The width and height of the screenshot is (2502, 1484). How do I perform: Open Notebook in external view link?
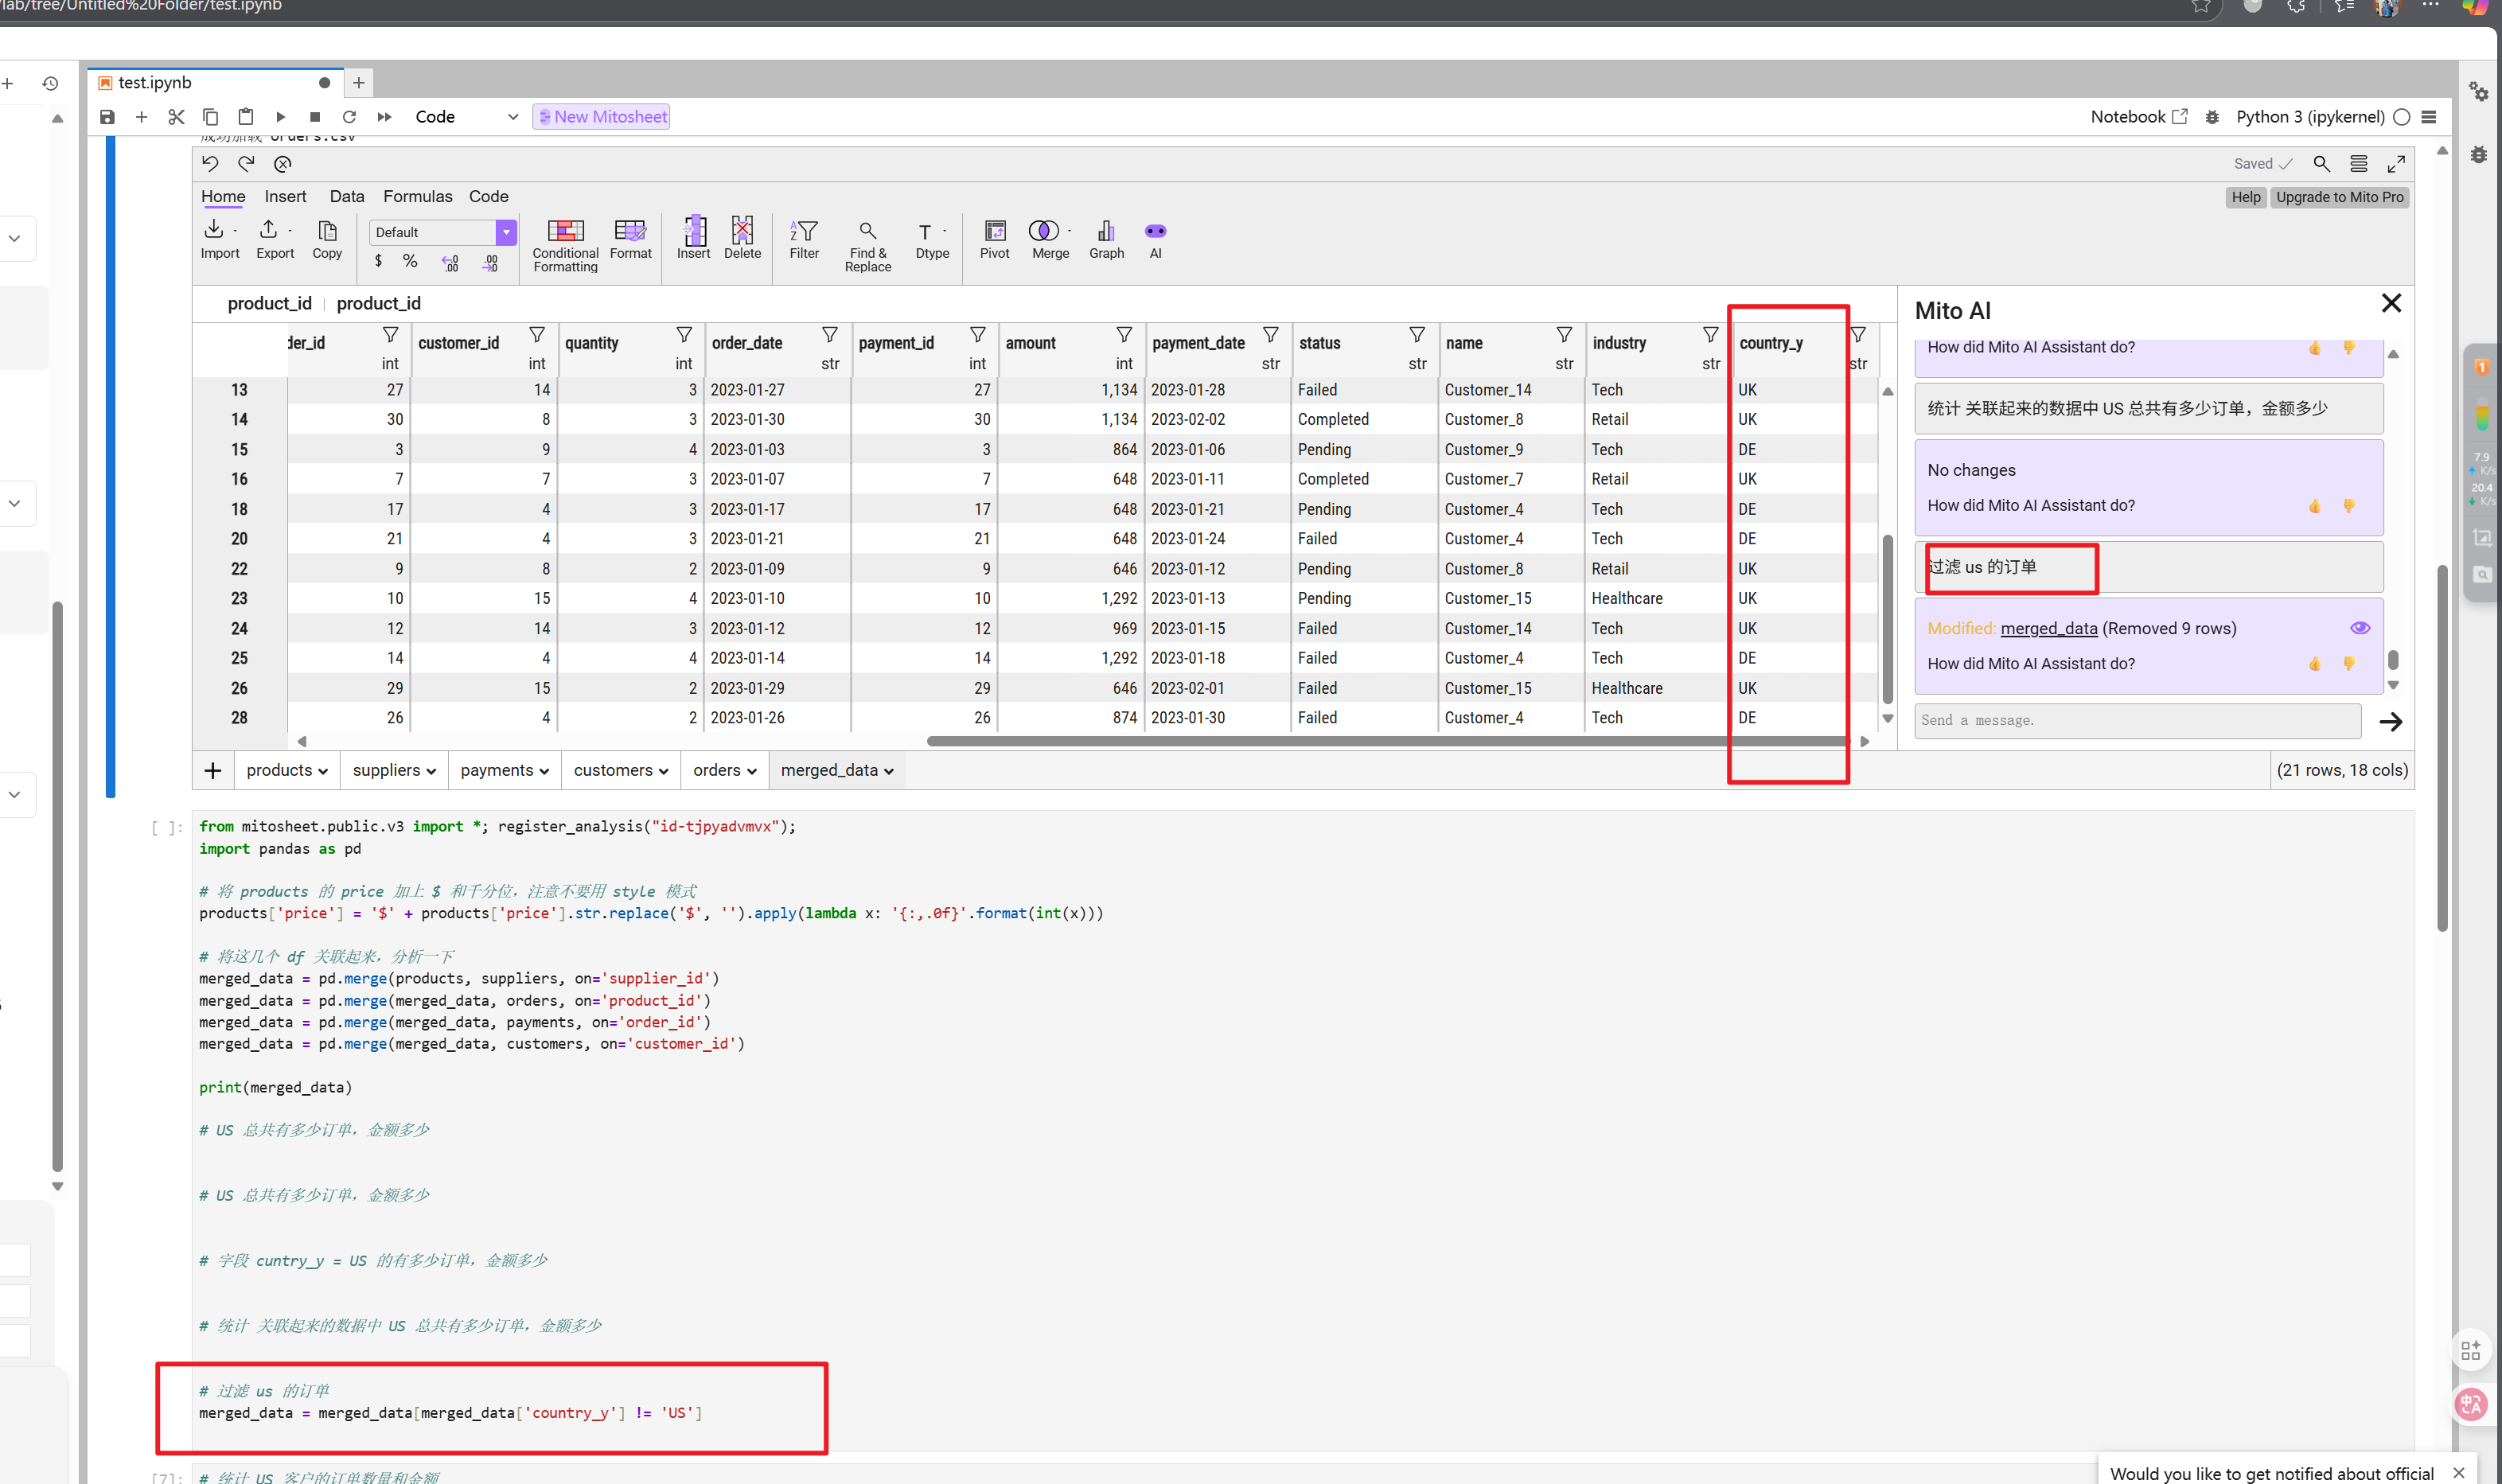(2138, 117)
